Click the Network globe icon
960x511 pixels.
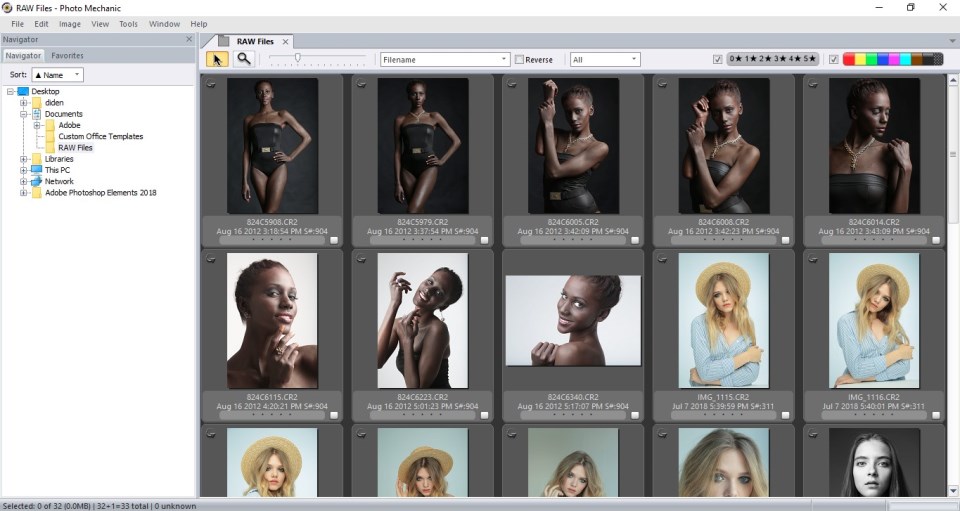[x=36, y=181]
